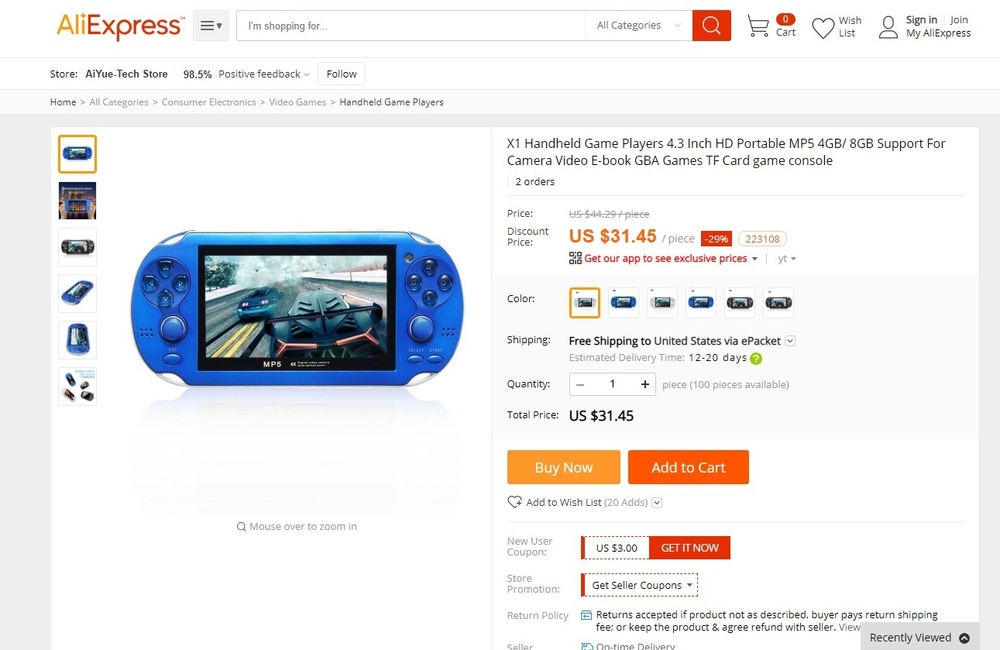Click the green delivery time help icon

pyautogui.click(x=756, y=358)
